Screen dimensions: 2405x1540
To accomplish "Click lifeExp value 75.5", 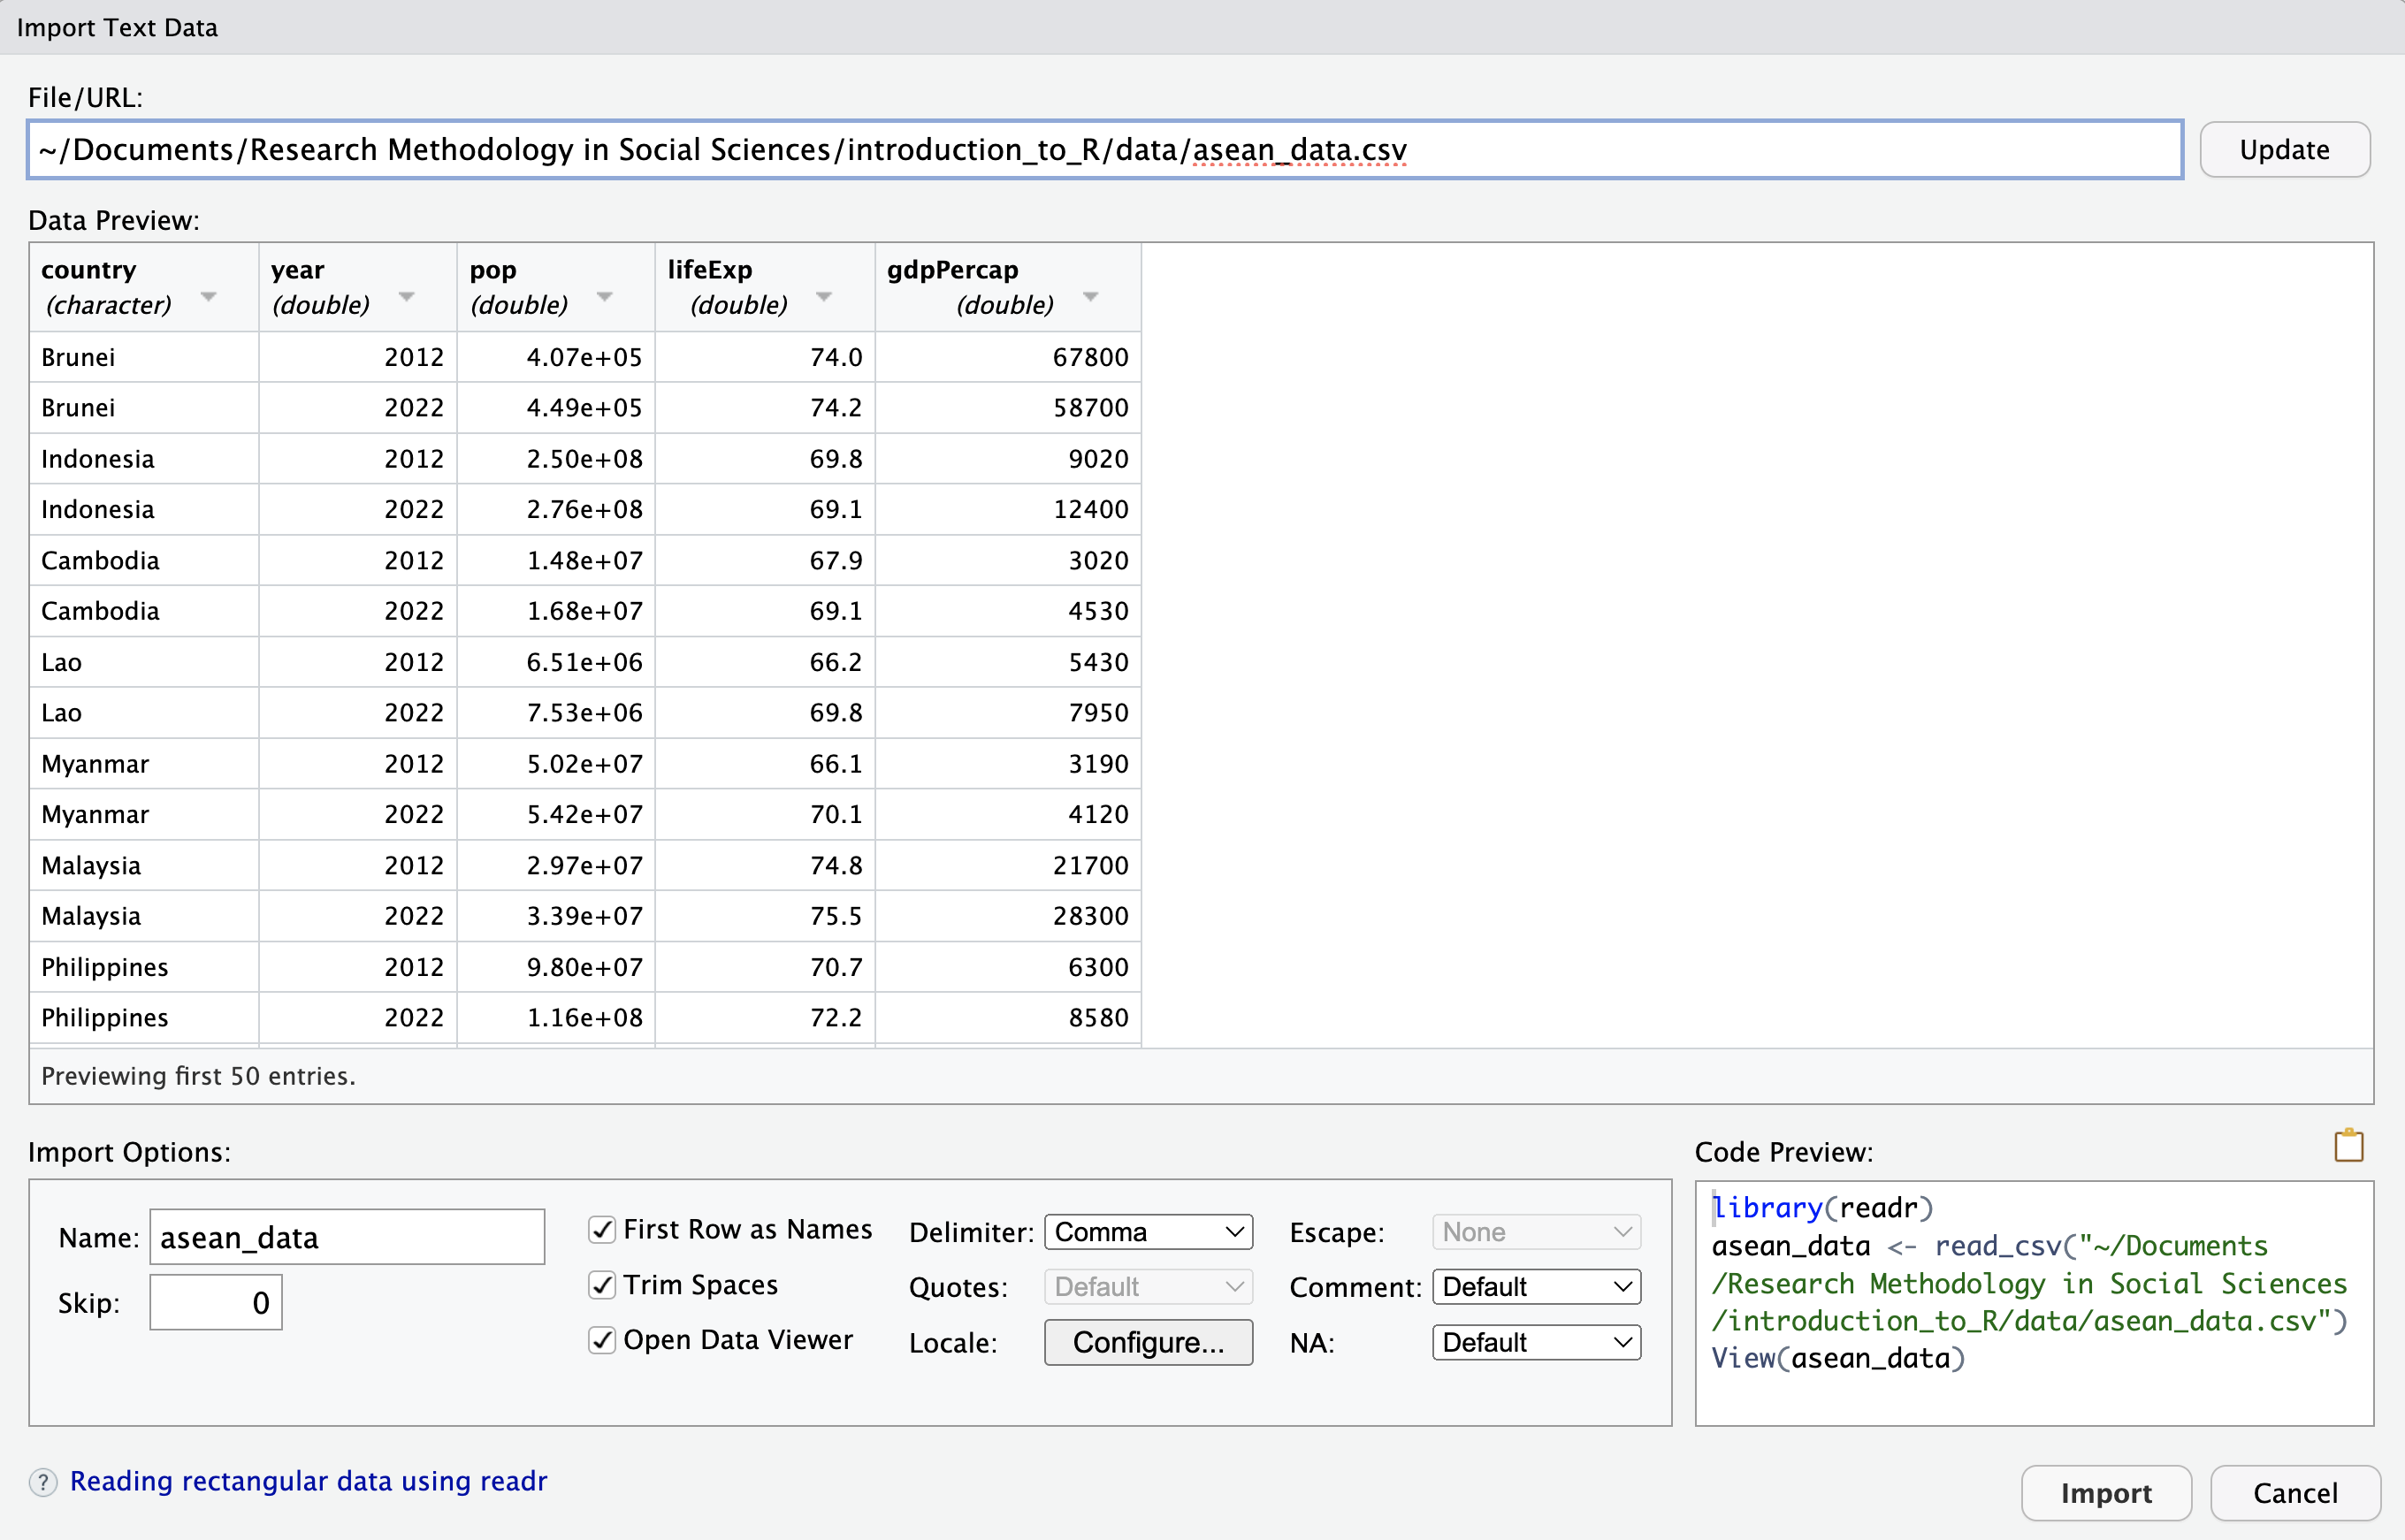I will point(835,916).
